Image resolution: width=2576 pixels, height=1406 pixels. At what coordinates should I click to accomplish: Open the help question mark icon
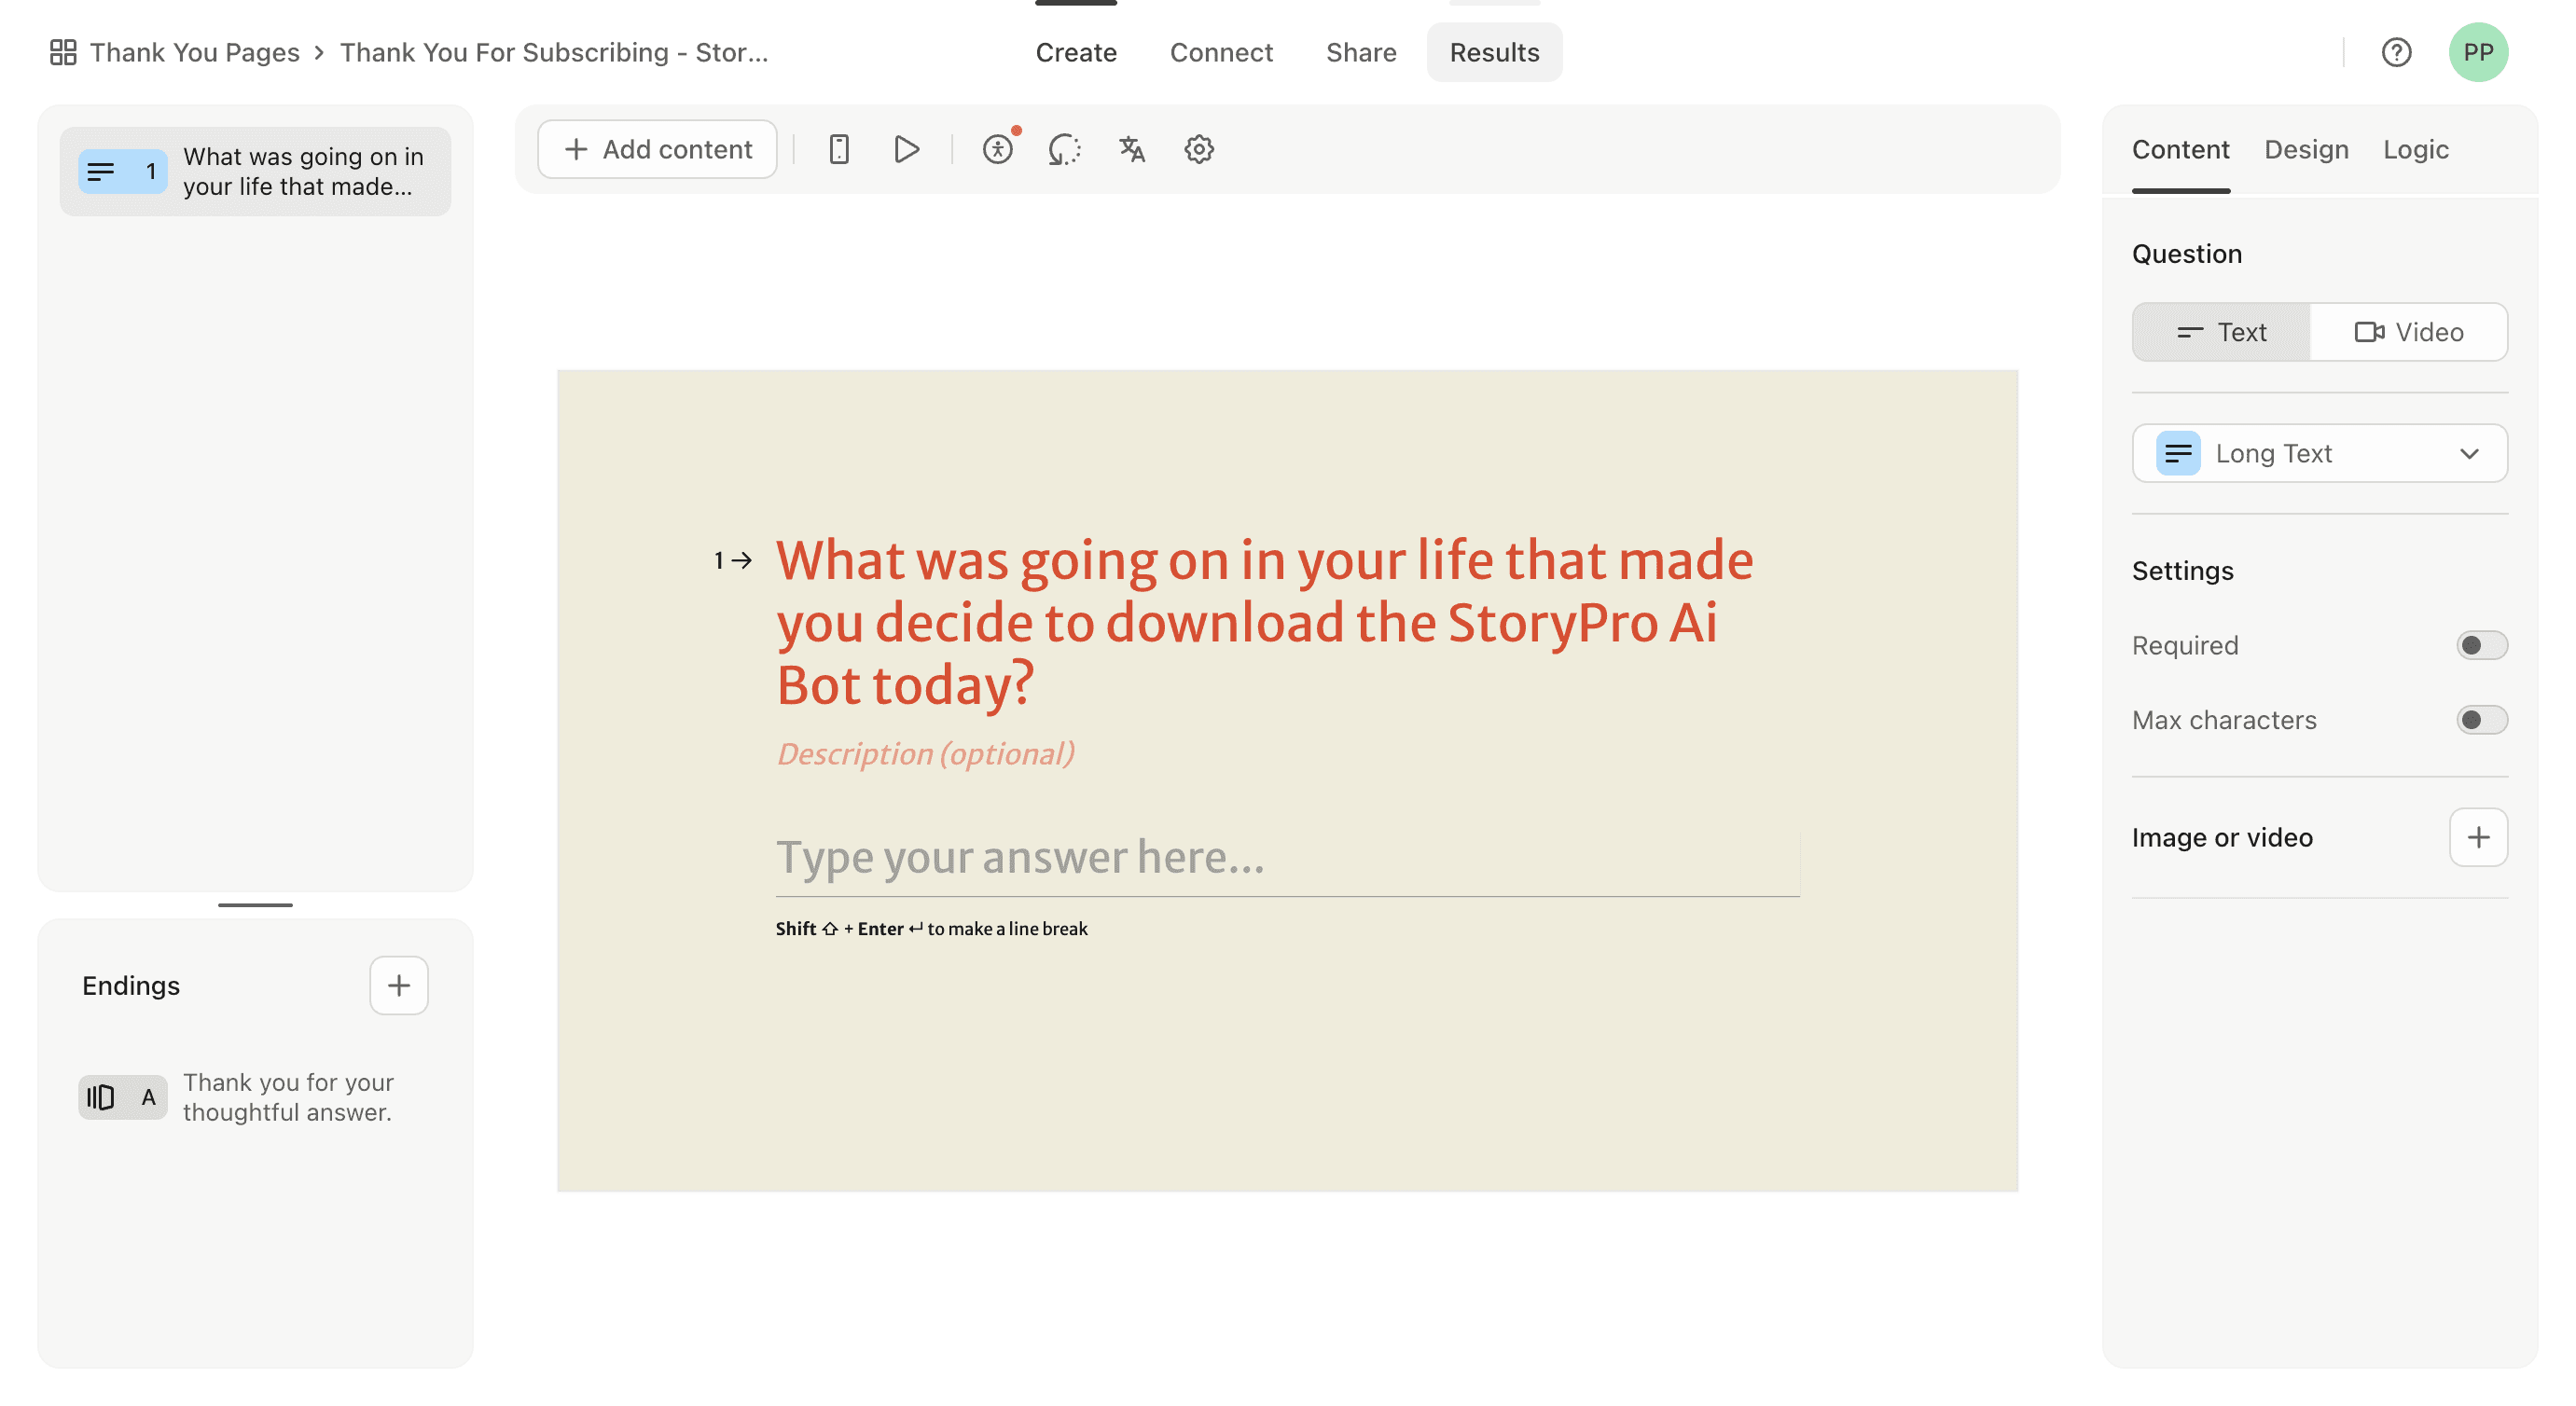click(2396, 52)
